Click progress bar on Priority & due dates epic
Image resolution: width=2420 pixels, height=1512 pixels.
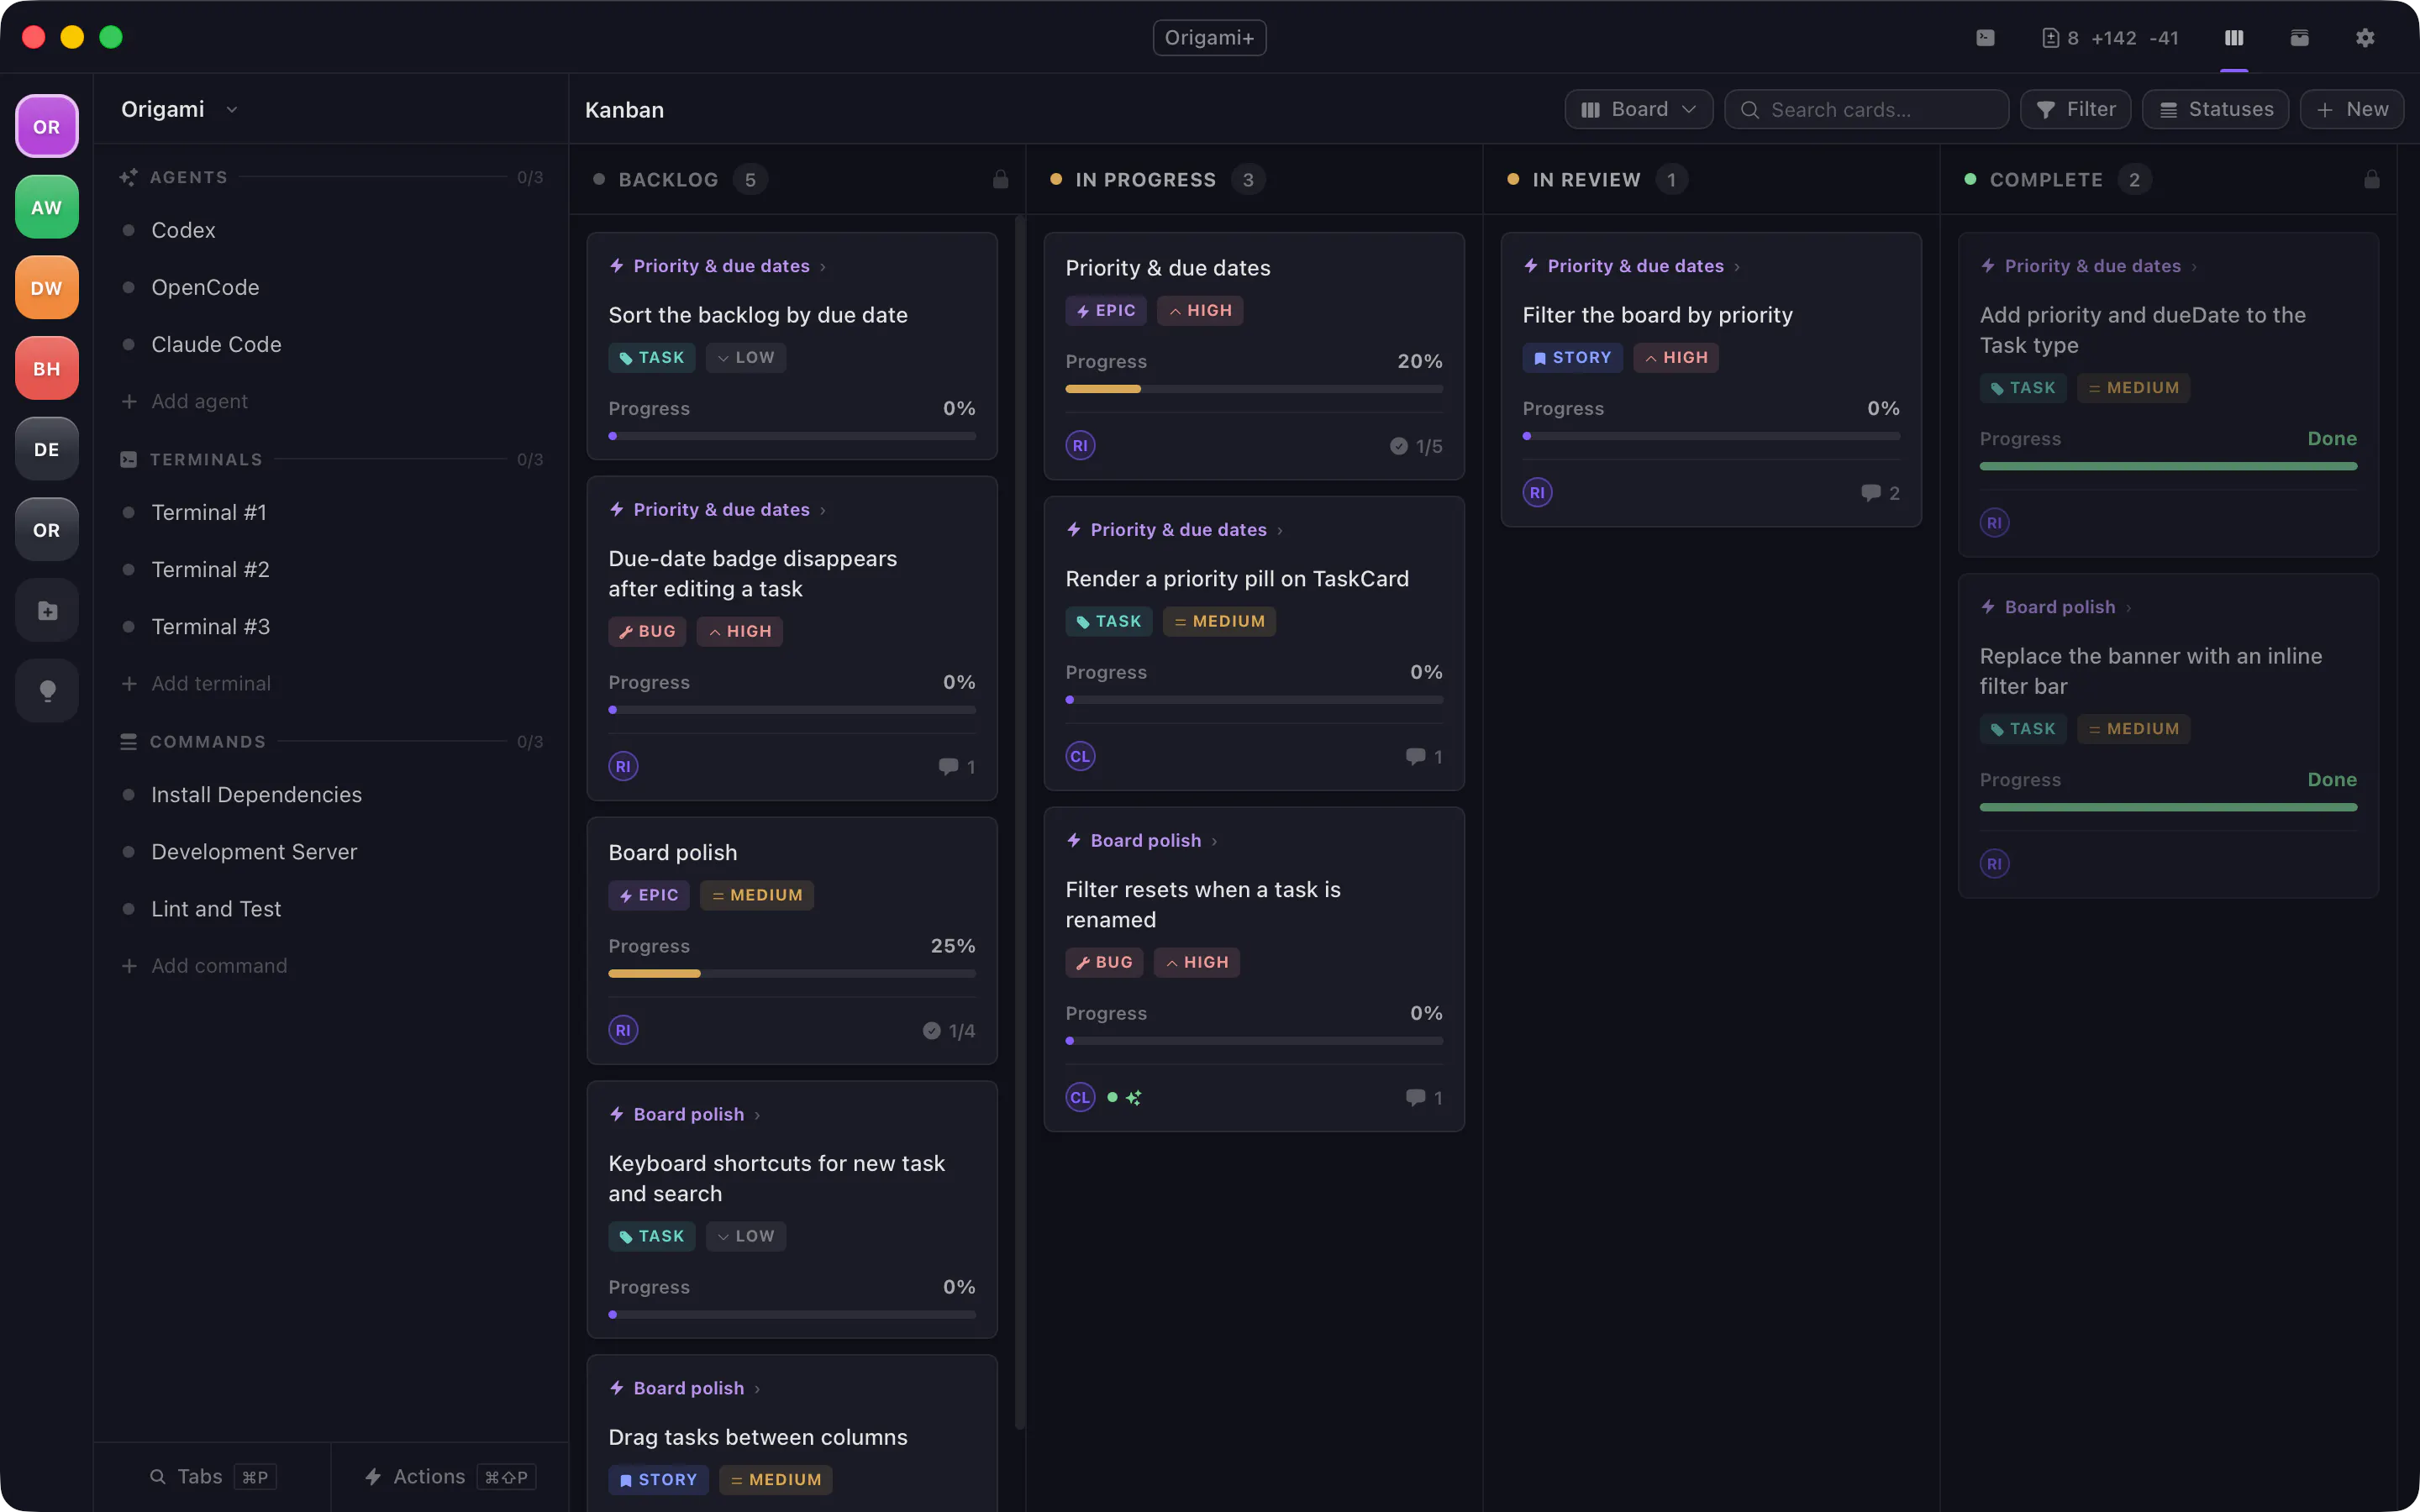[1254, 389]
